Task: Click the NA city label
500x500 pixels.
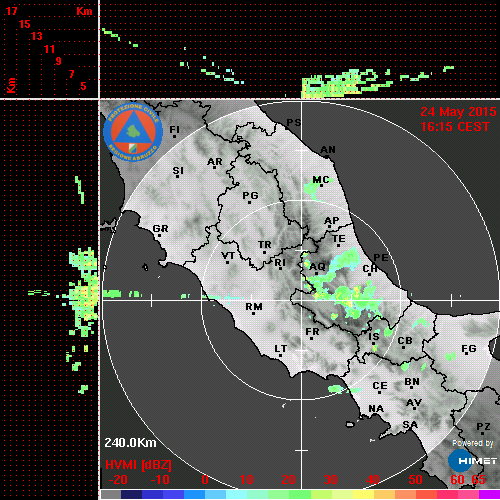Action: pos(376,409)
